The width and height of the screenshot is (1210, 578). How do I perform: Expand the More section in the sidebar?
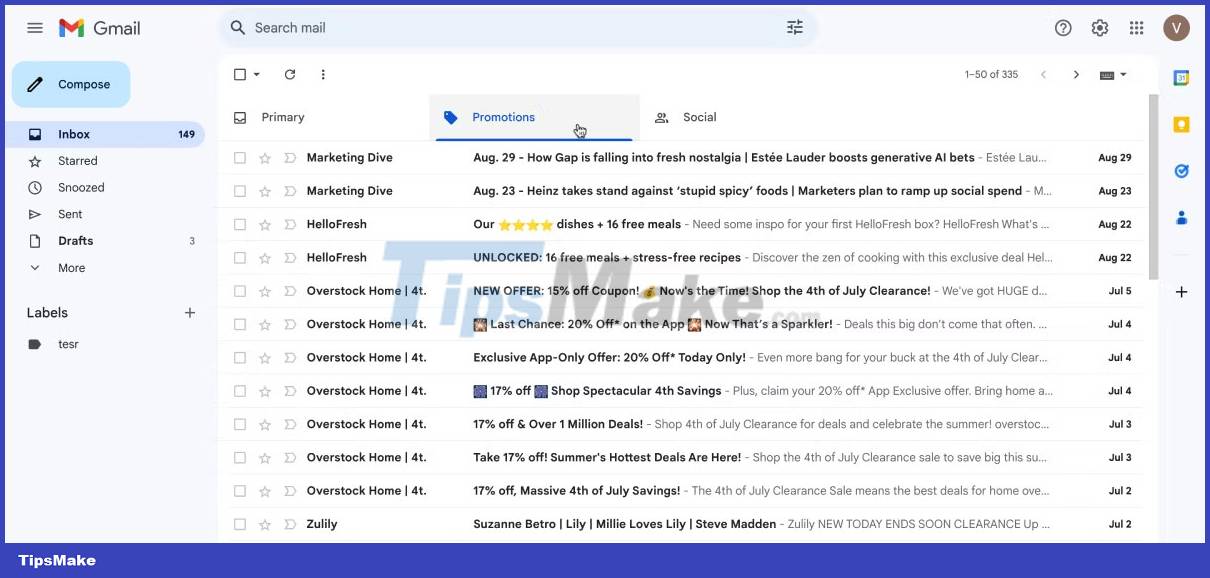[x=70, y=267]
